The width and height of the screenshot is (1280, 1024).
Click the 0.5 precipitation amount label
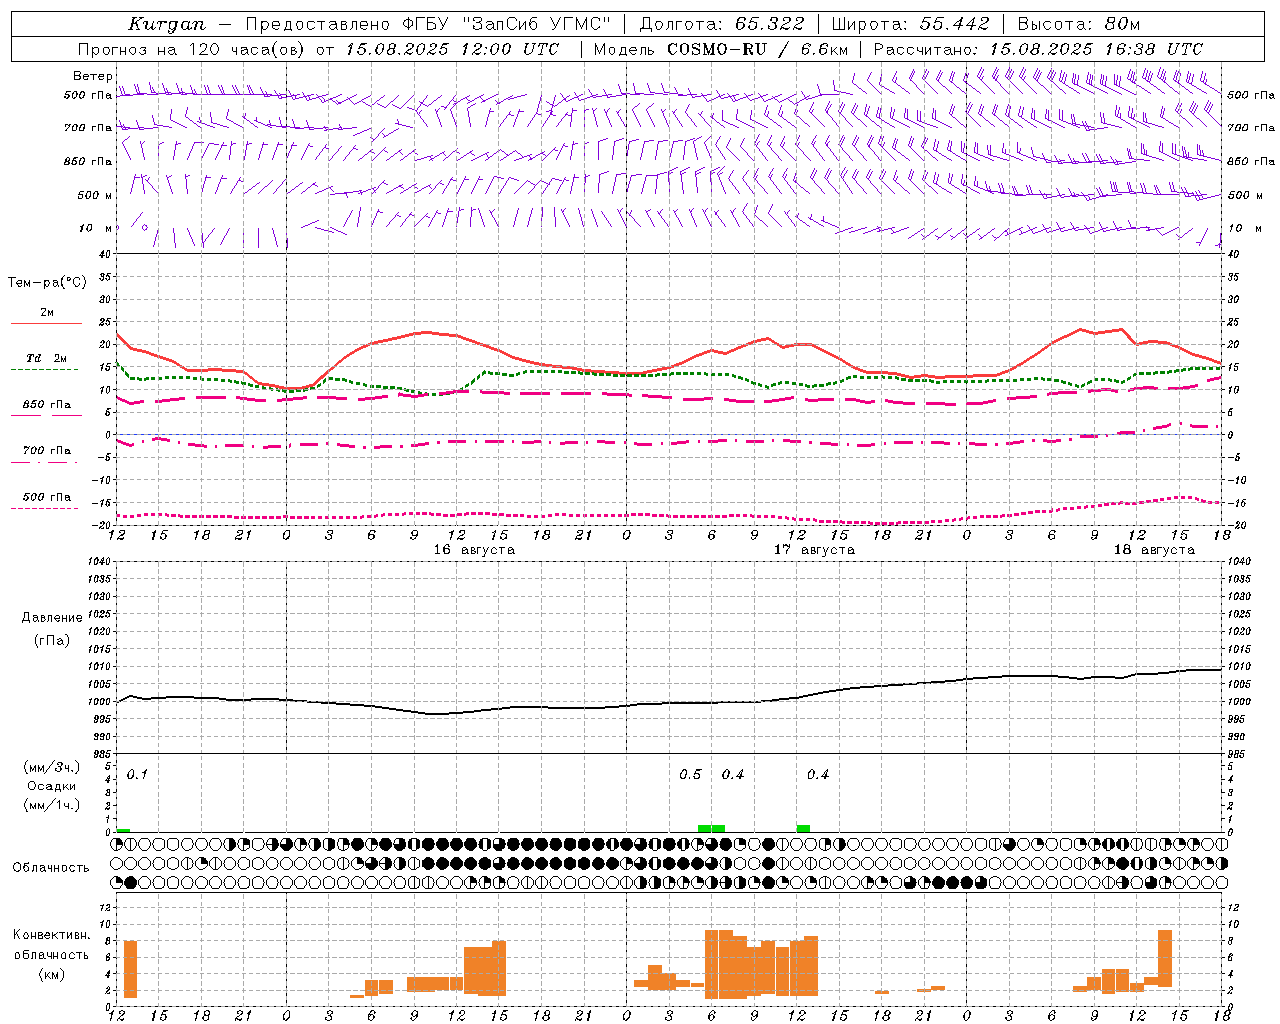pos(690,774)
